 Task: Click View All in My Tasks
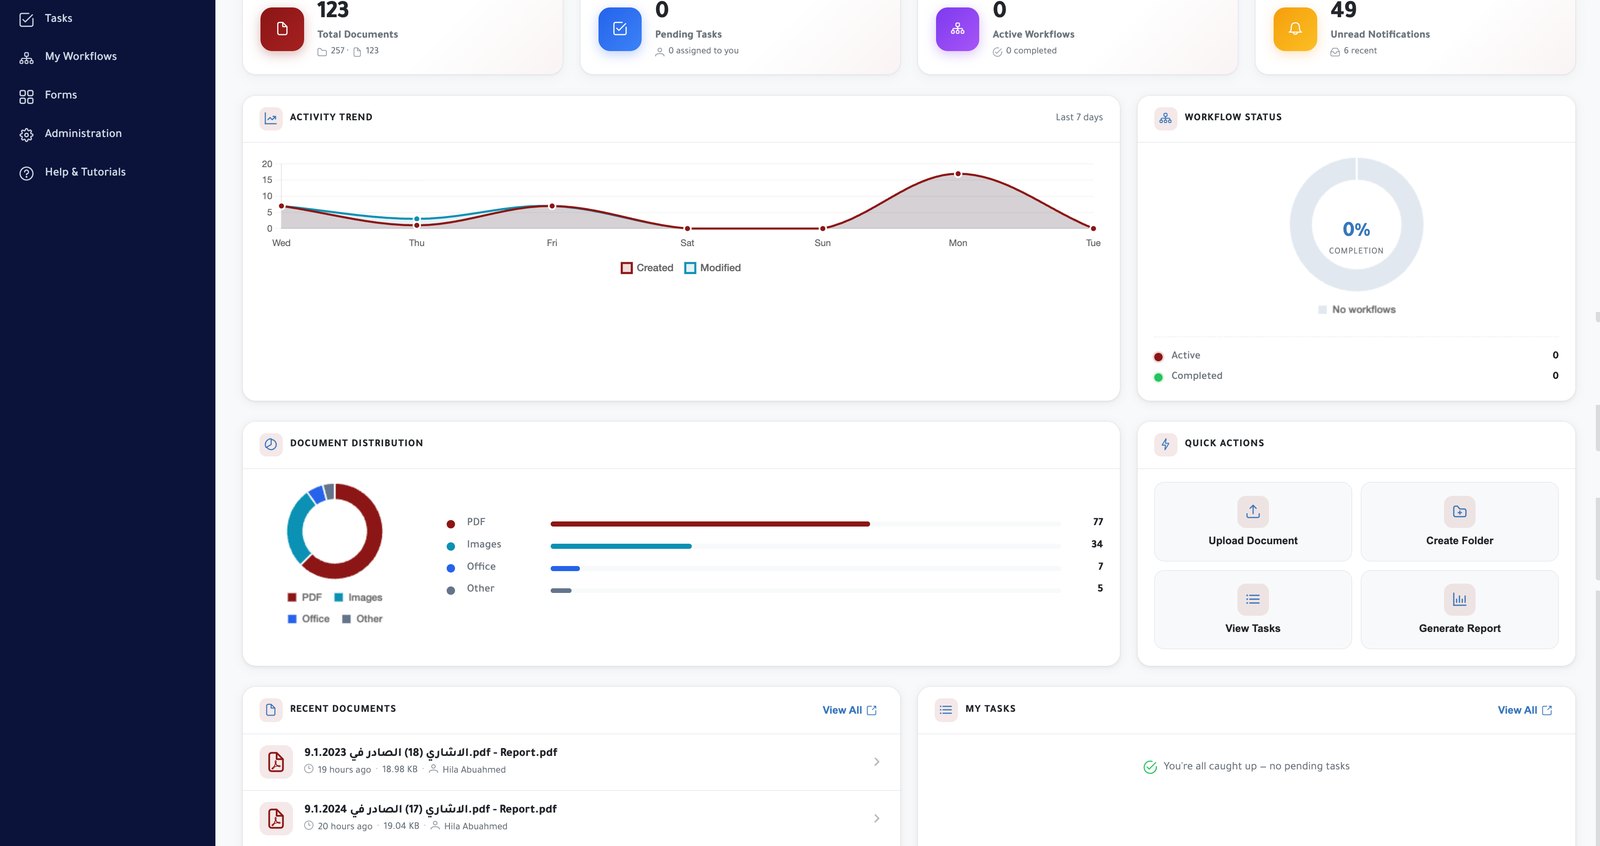click(1524, 710)
